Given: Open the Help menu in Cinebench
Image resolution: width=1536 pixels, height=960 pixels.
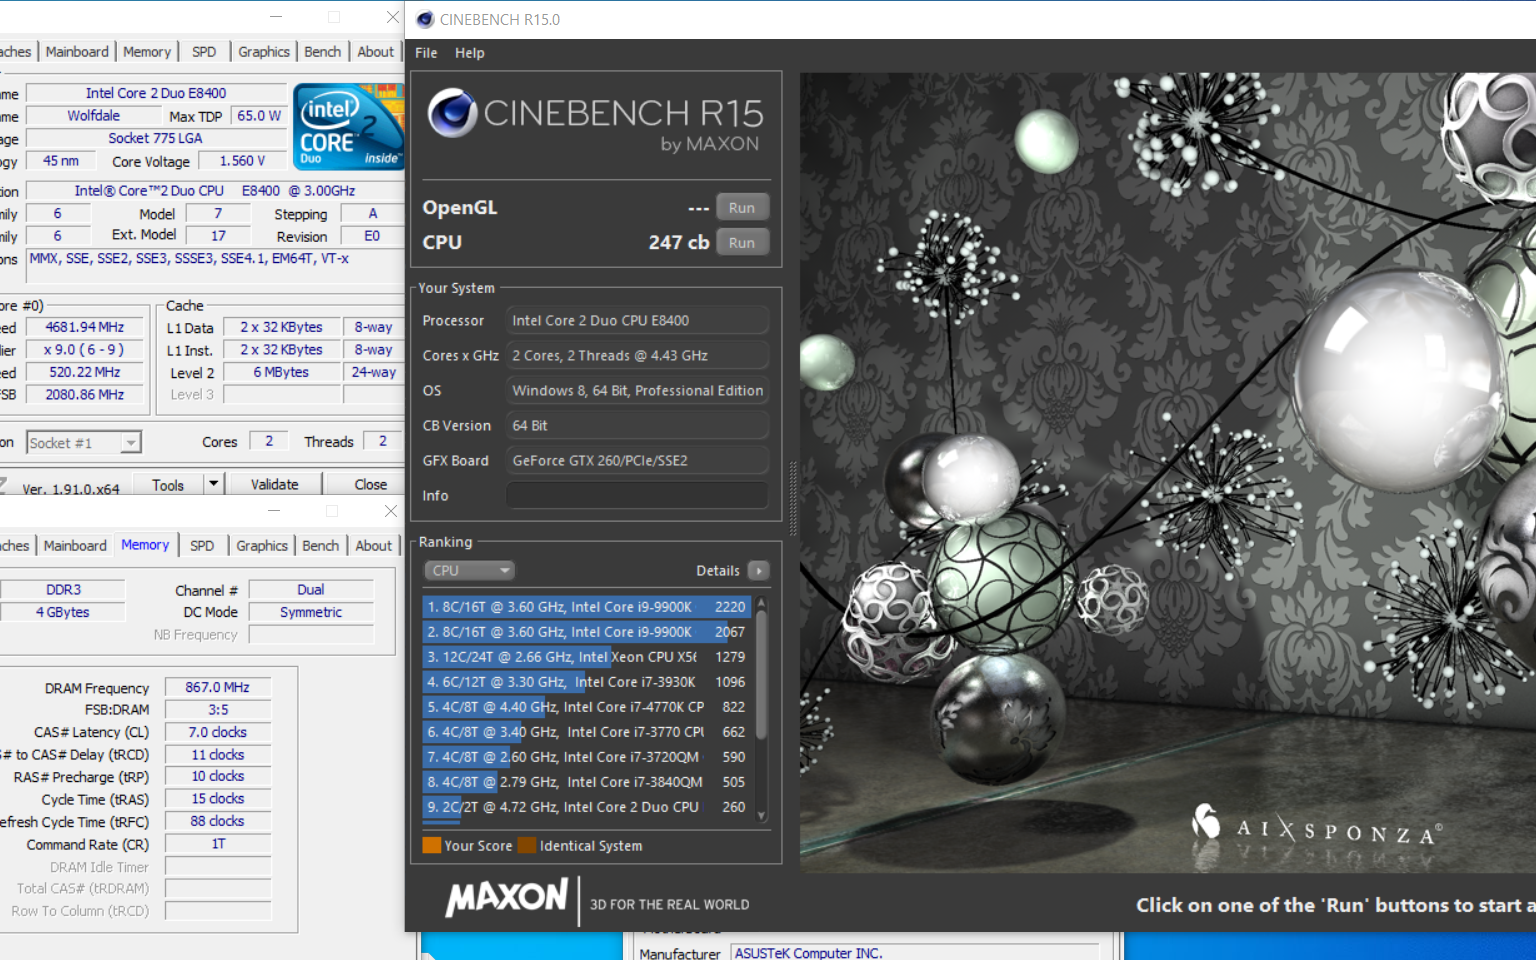Looking at the screenshot, I should click(x=469, y=53).
